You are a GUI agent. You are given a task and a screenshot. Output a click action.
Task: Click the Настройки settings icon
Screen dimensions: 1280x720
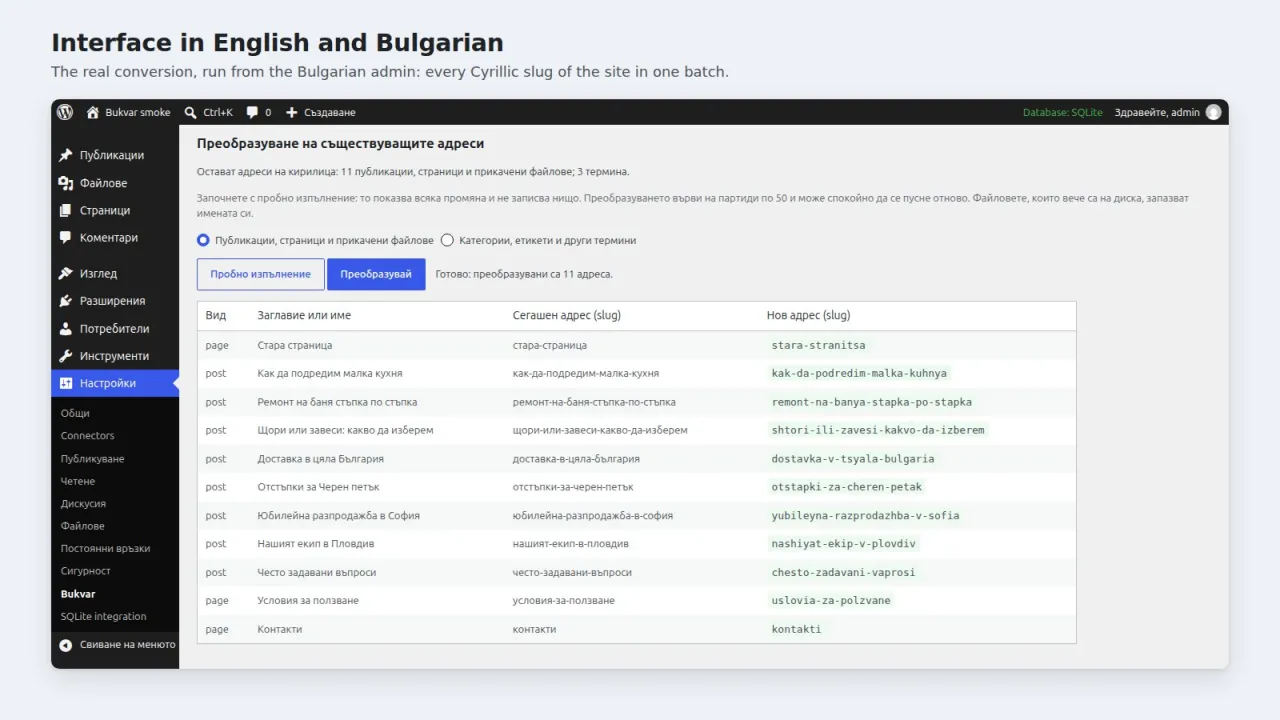pos(66,383)
